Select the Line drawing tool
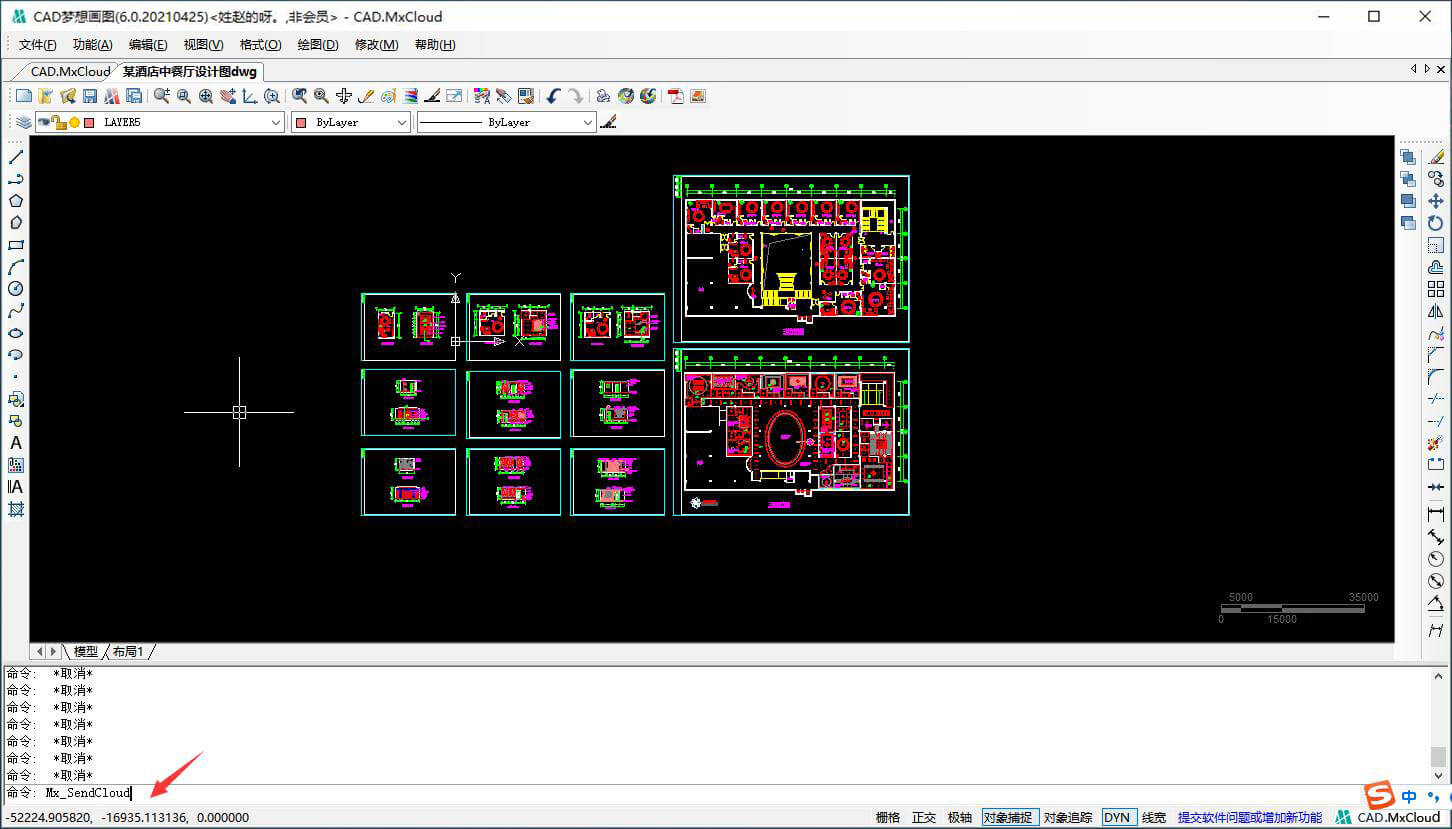 point(15,157)
